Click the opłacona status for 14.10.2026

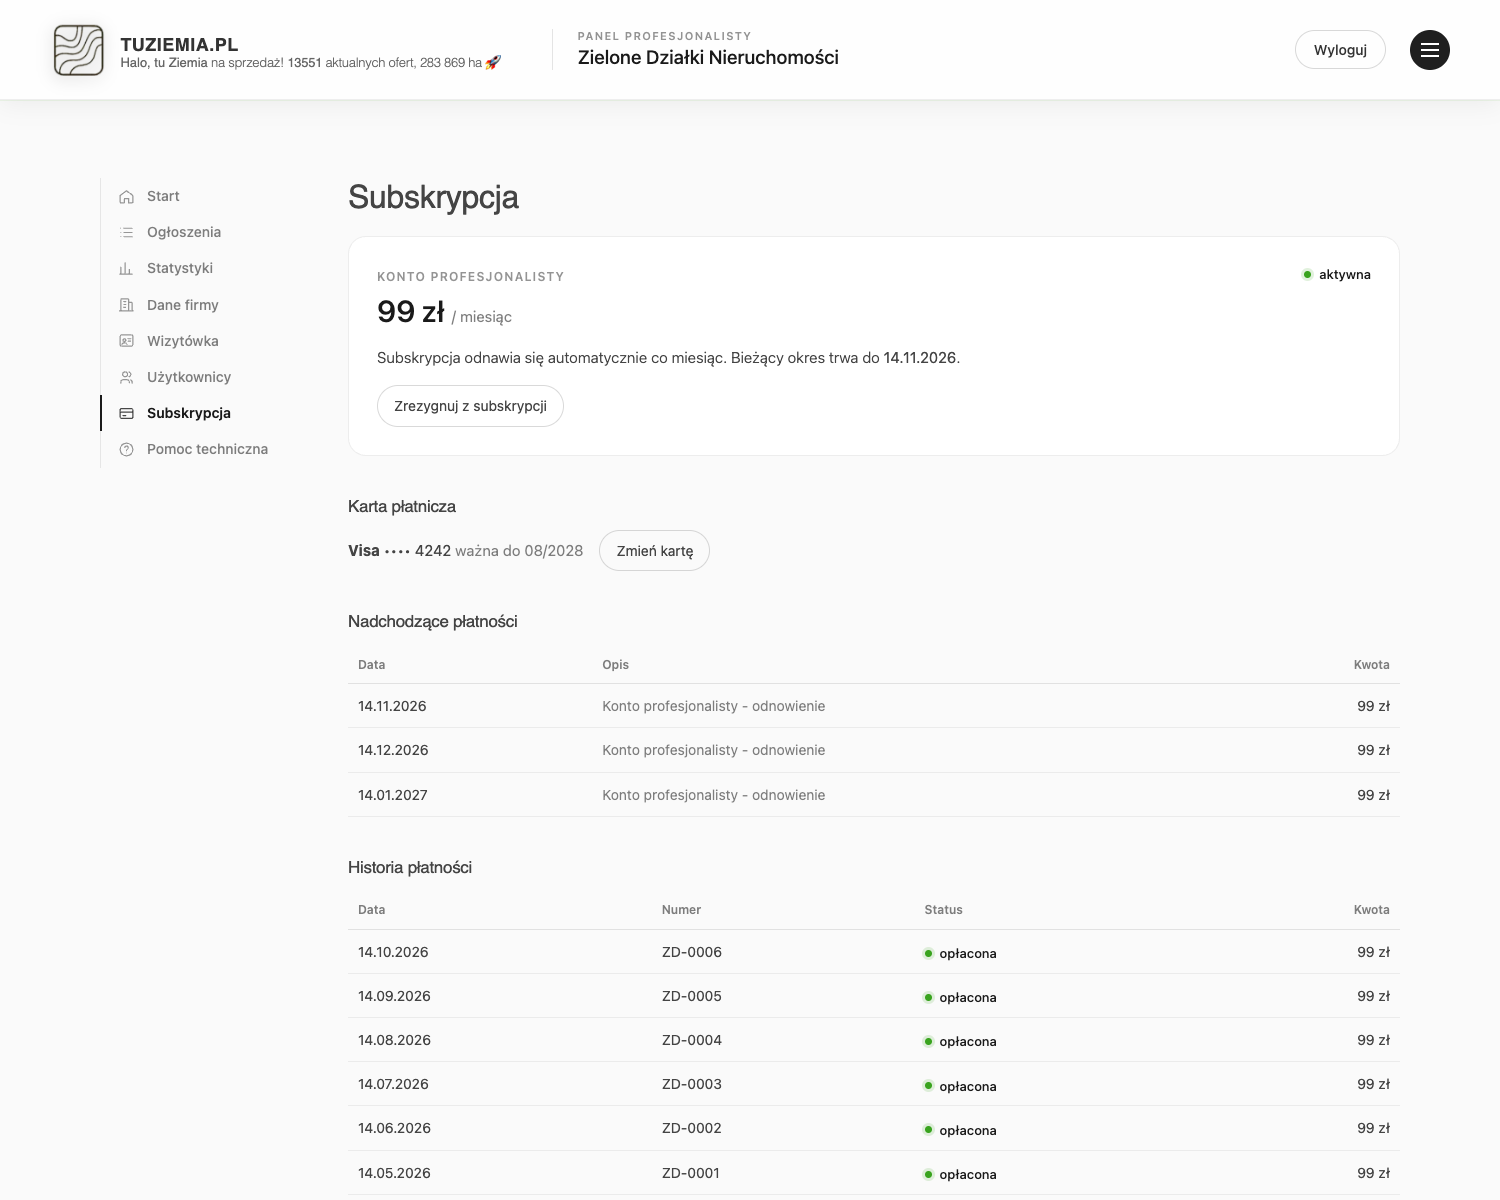click(x=960, y=953)
